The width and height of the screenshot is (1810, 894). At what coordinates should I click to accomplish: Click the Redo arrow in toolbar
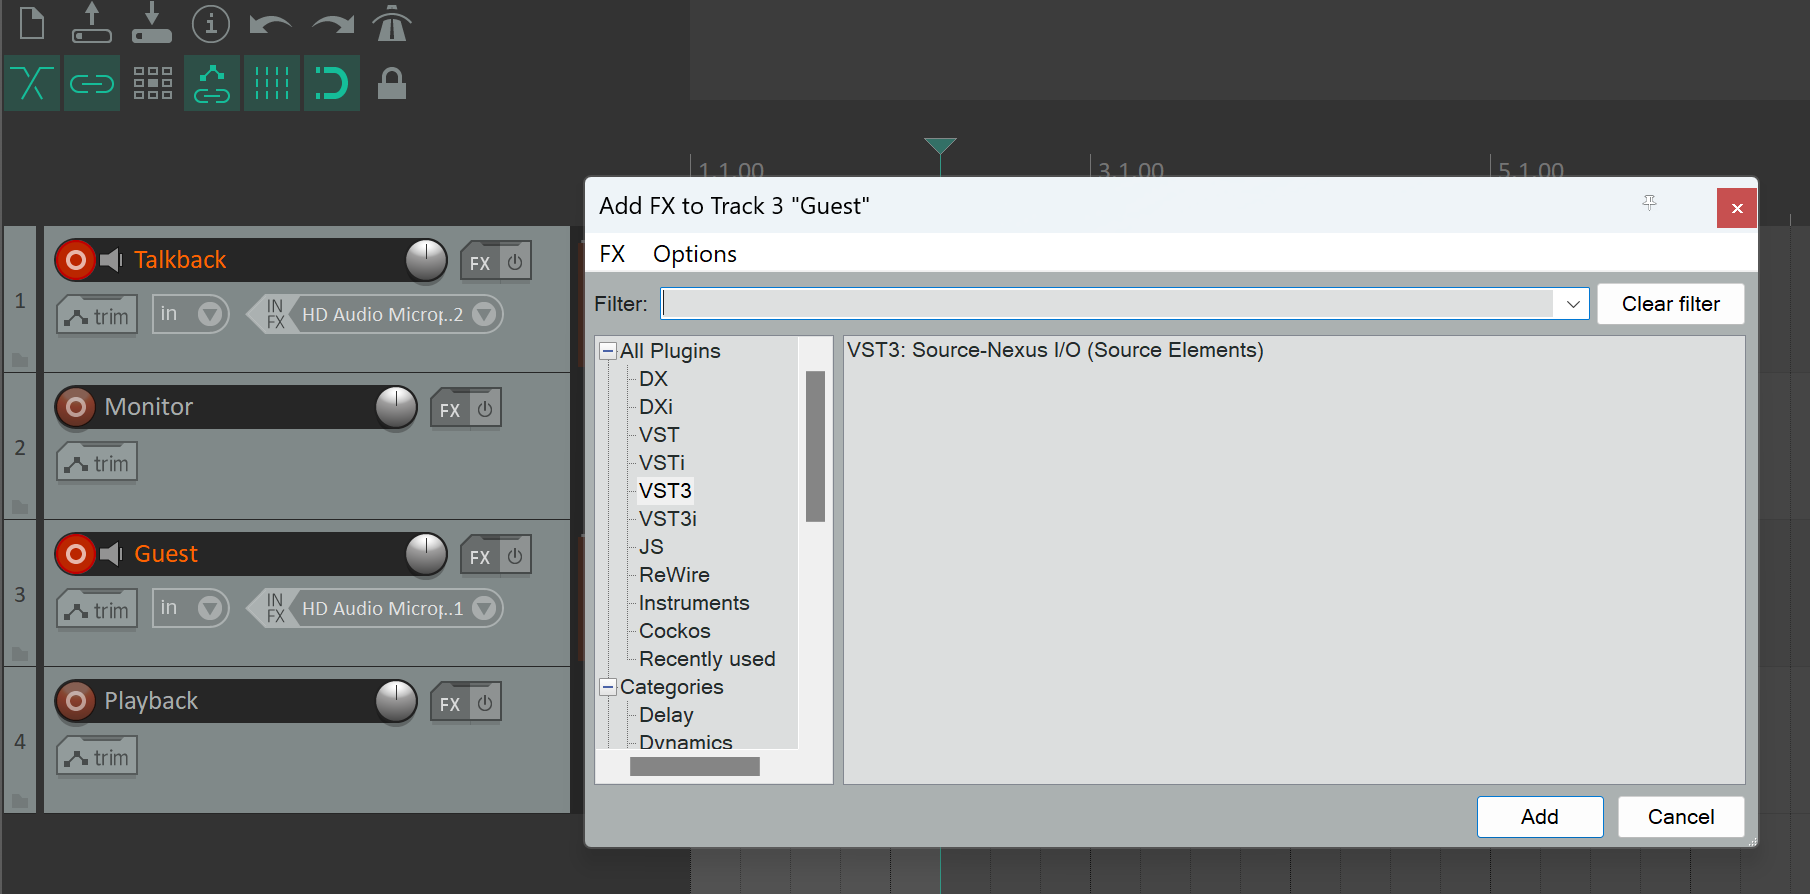[332, 23]
